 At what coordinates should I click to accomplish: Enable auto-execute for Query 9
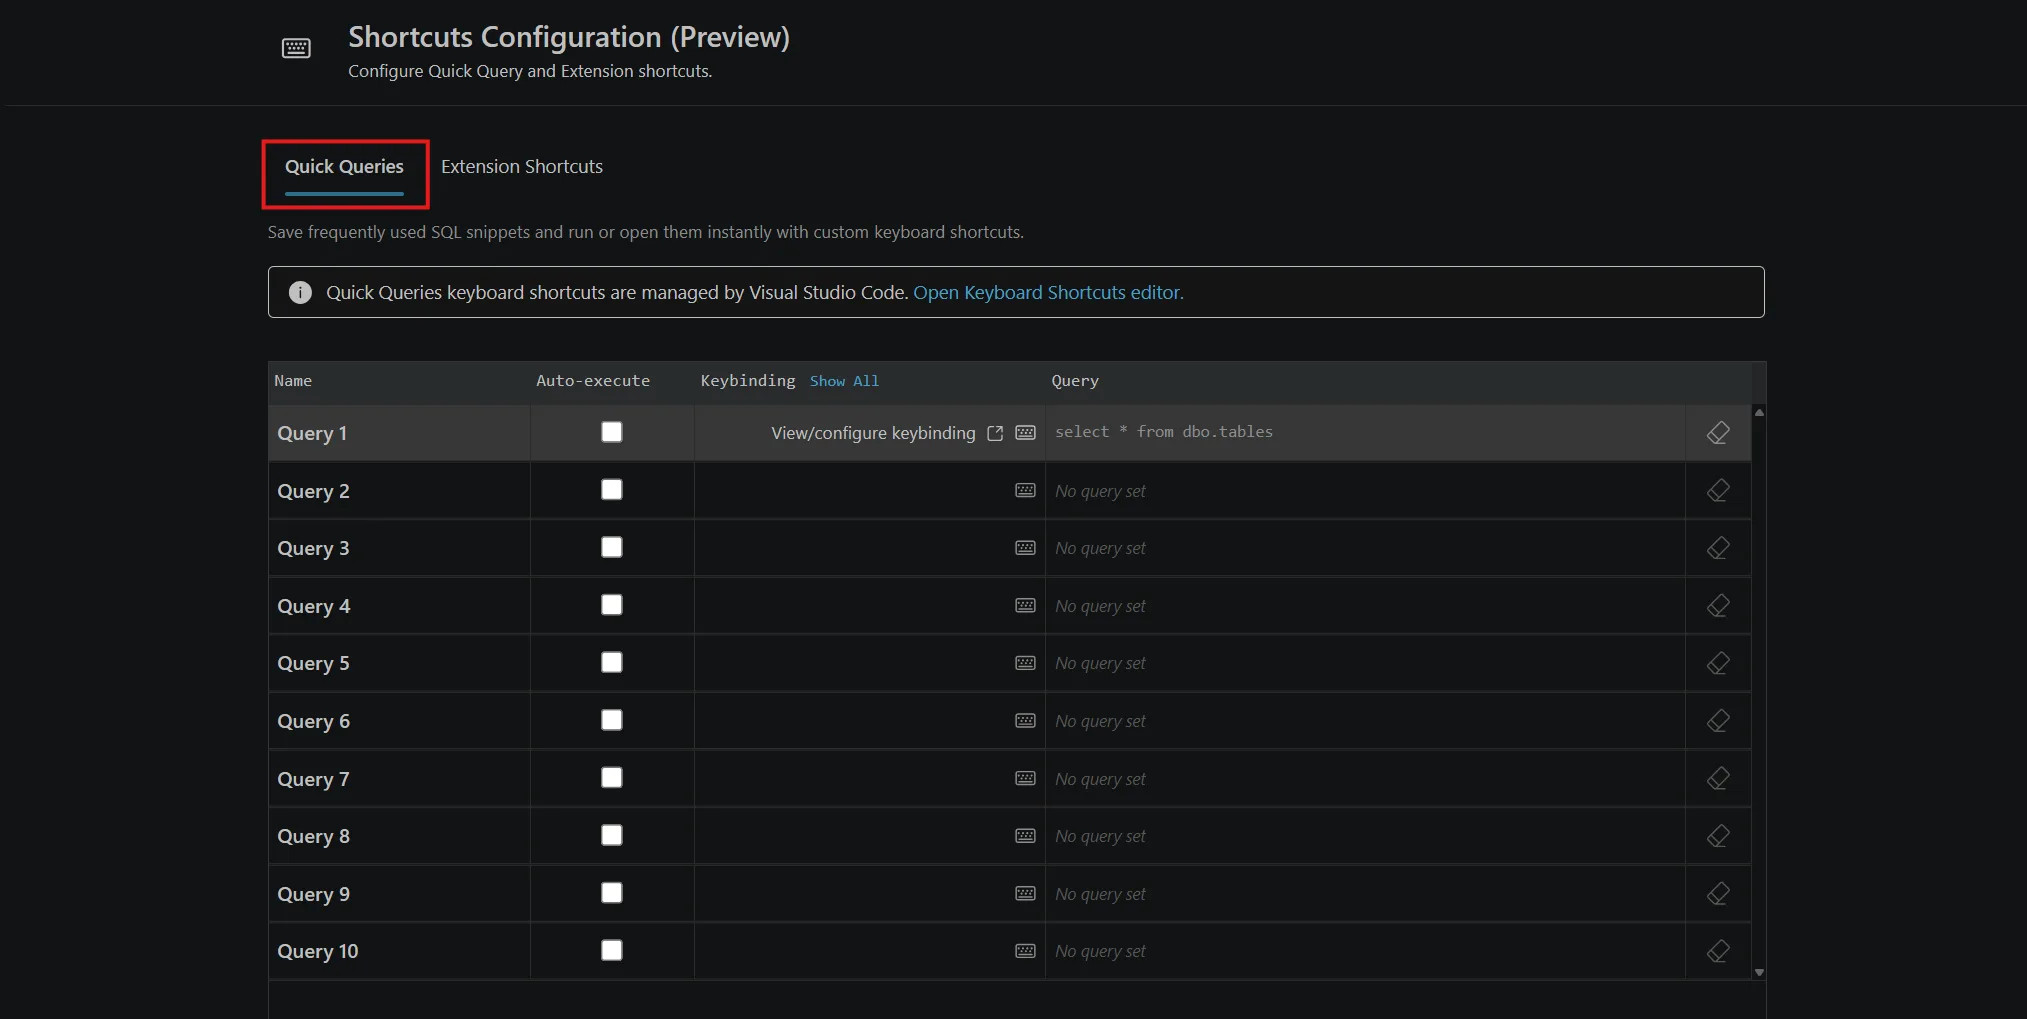point(612,892)
